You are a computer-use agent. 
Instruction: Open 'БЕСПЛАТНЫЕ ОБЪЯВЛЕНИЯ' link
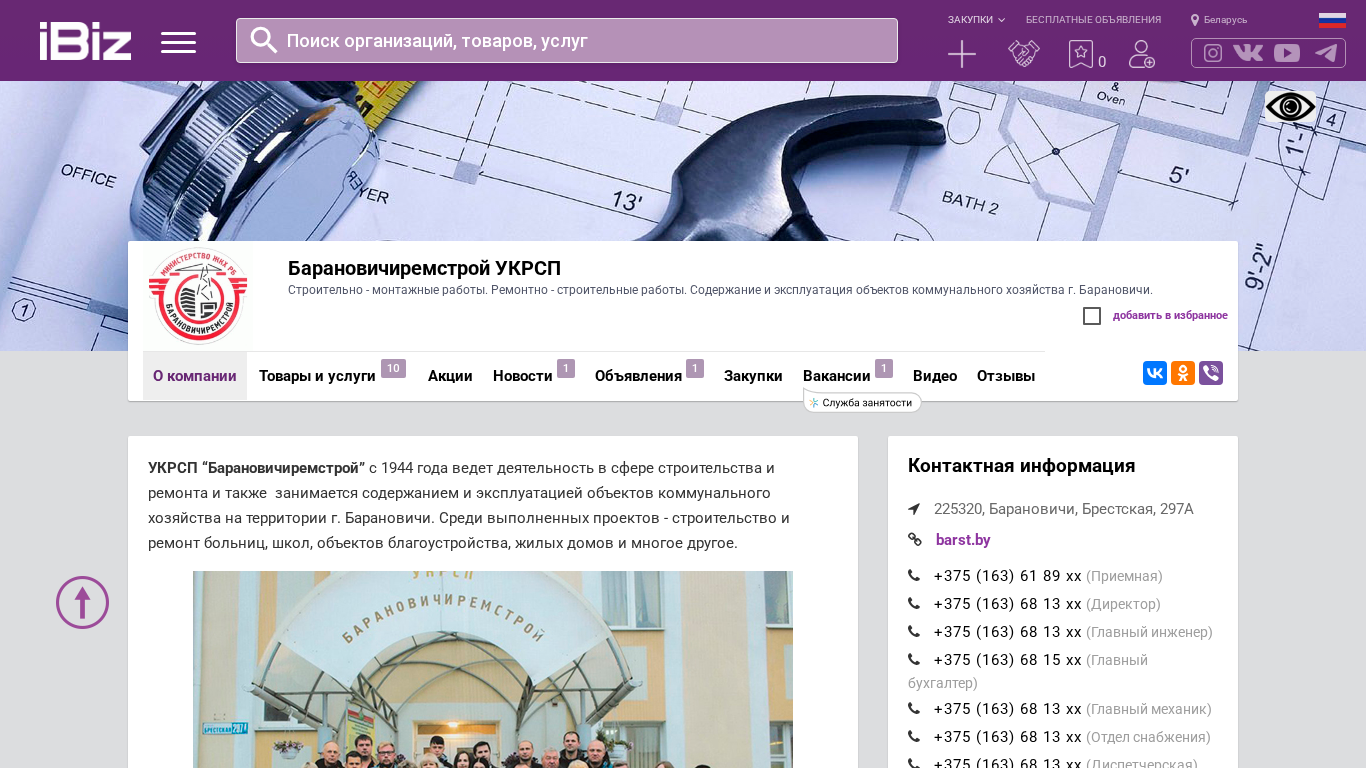point(1093,20)
